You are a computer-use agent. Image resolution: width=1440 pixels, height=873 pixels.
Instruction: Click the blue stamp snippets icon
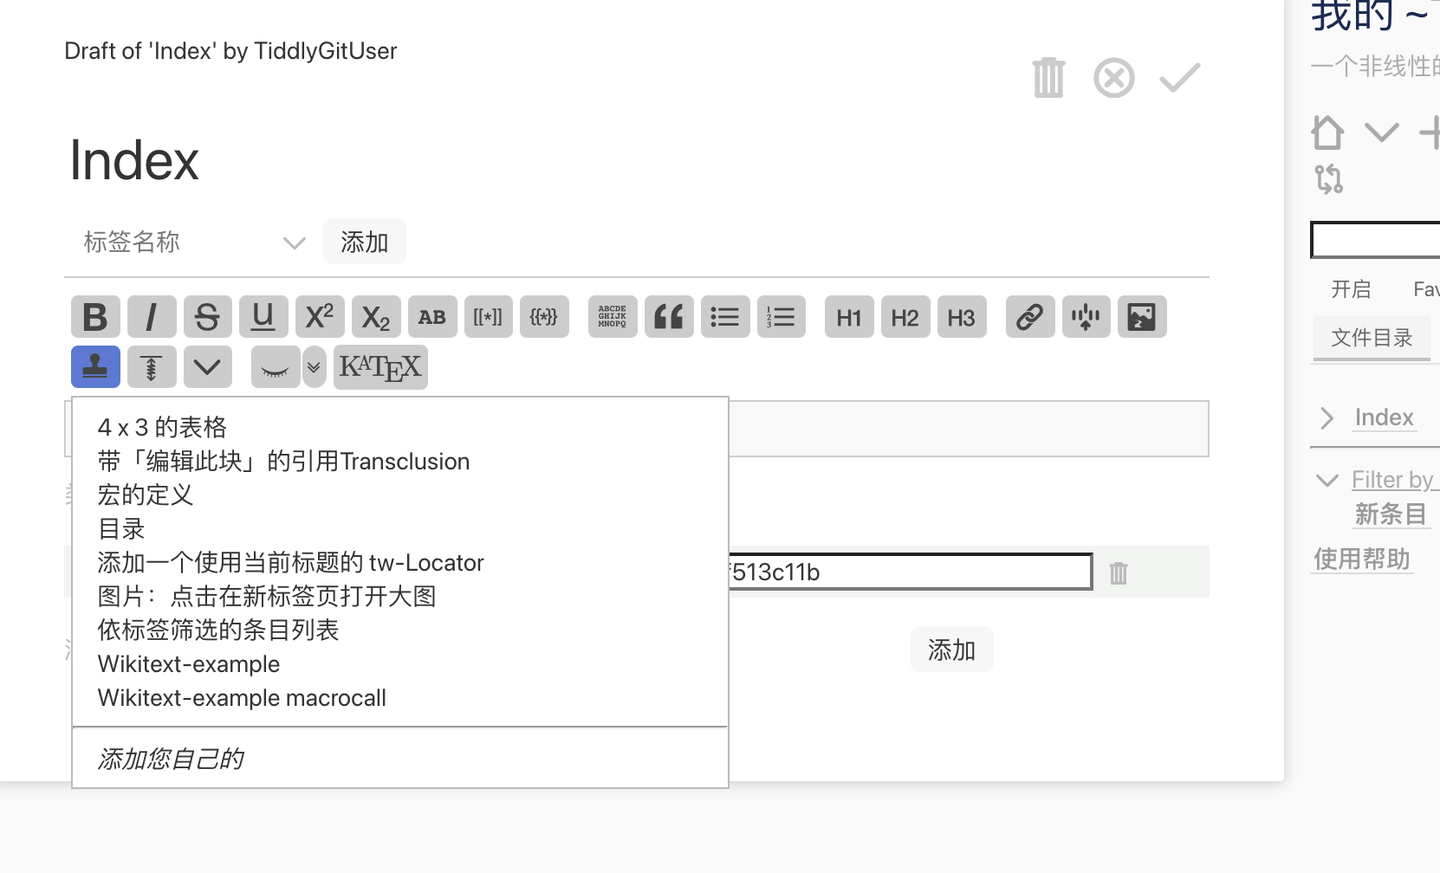[x=95, y=366]
